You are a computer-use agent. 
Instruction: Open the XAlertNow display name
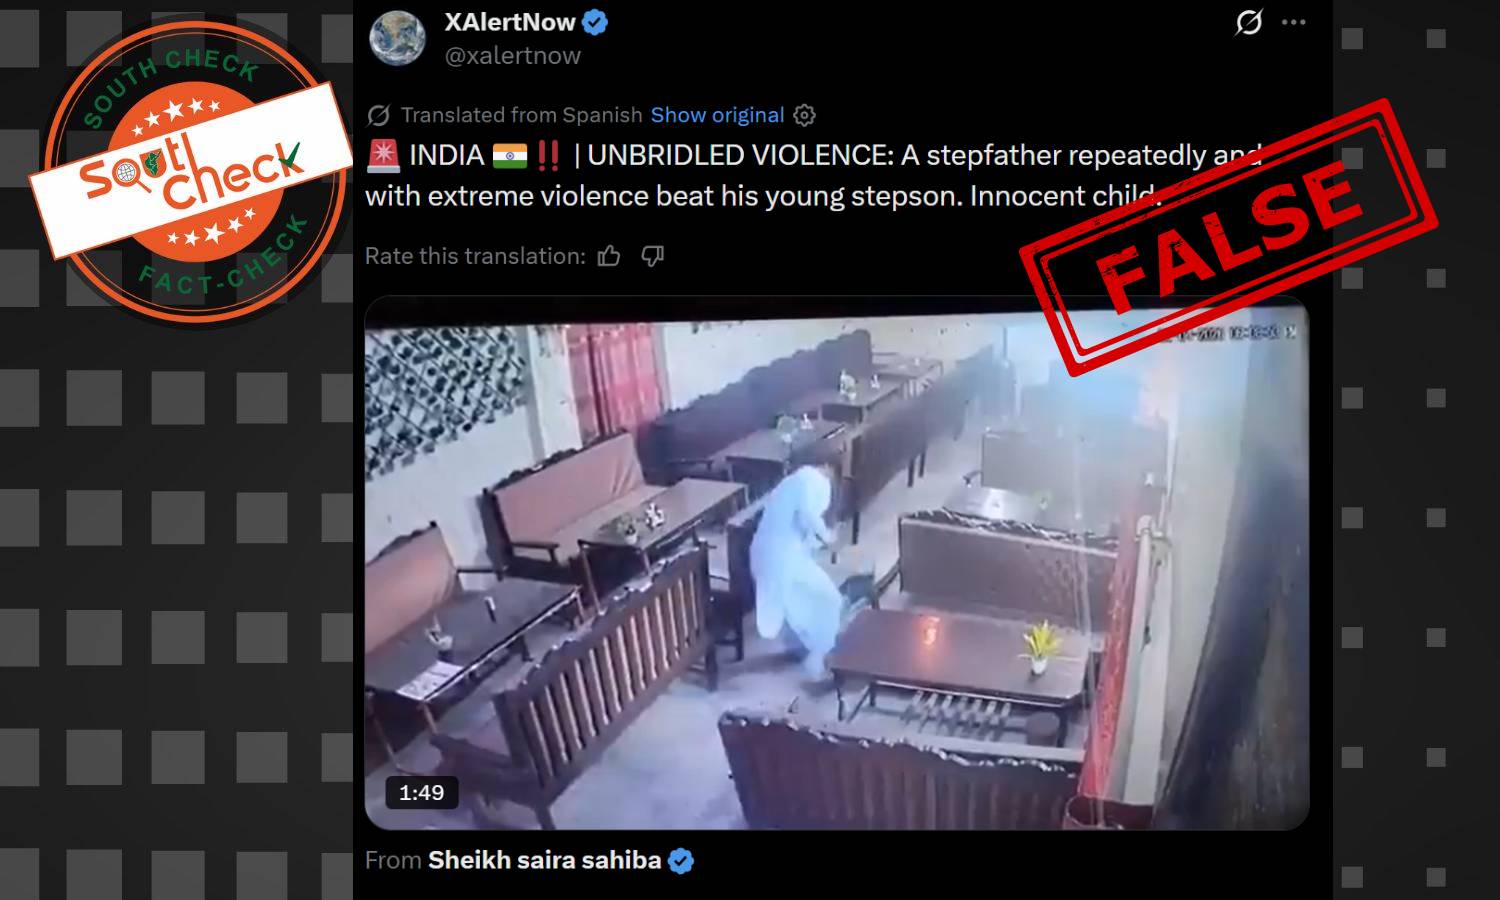(510, 22)
